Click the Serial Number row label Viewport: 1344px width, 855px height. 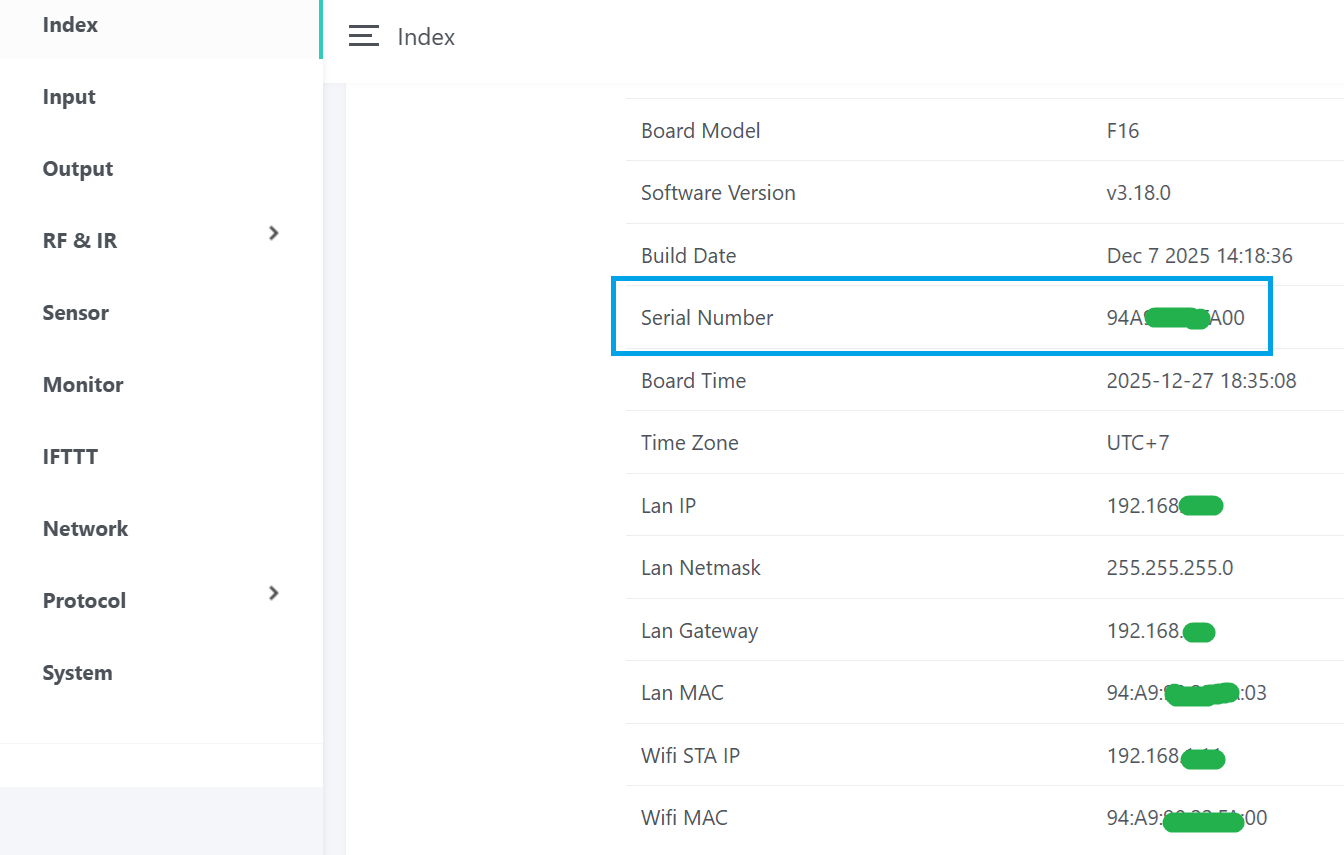707,318
